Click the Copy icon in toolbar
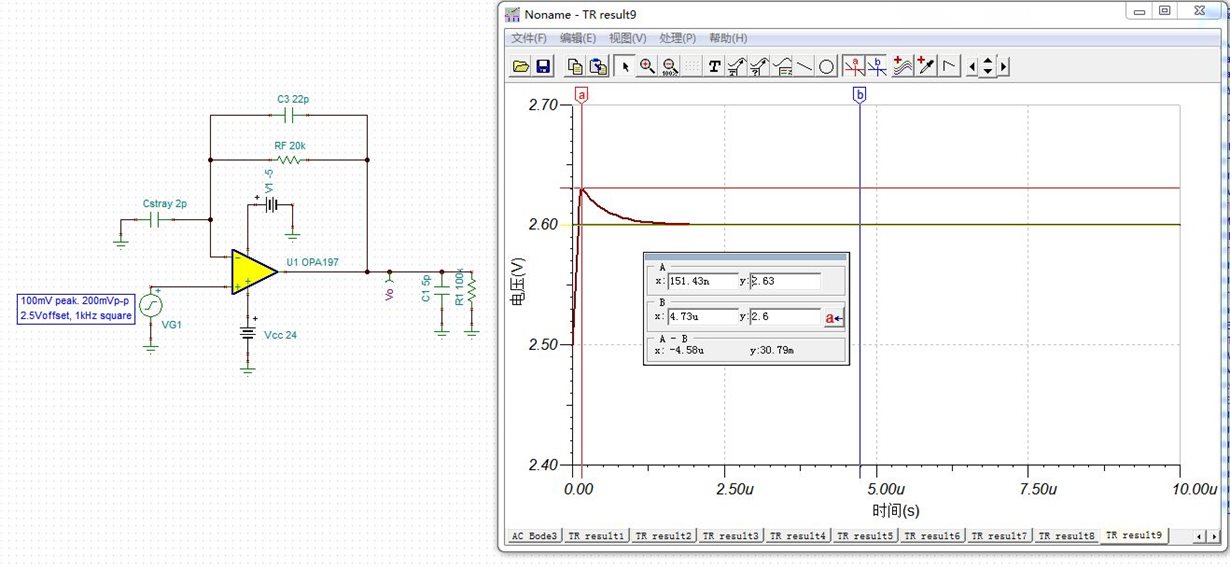 tap(575, 67)
